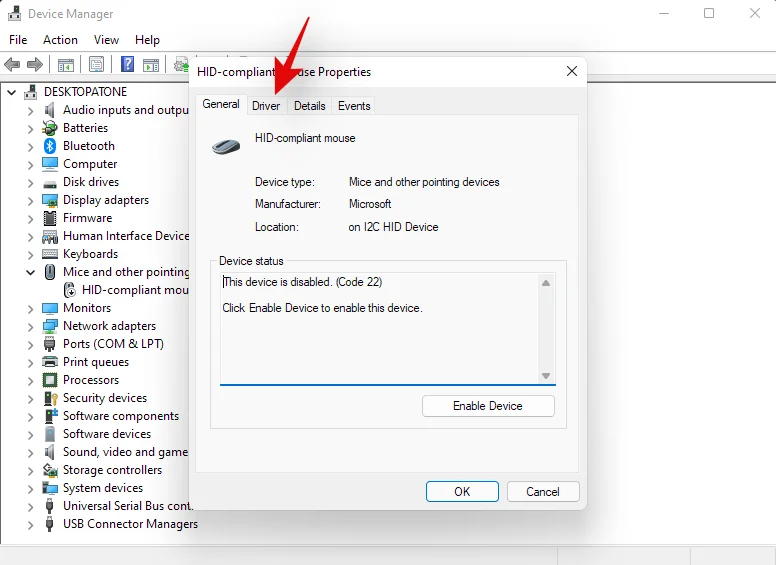This screenshot has width=776, height=565.
Task: Switch to the Events tab
Action: [x=354, y=106]
